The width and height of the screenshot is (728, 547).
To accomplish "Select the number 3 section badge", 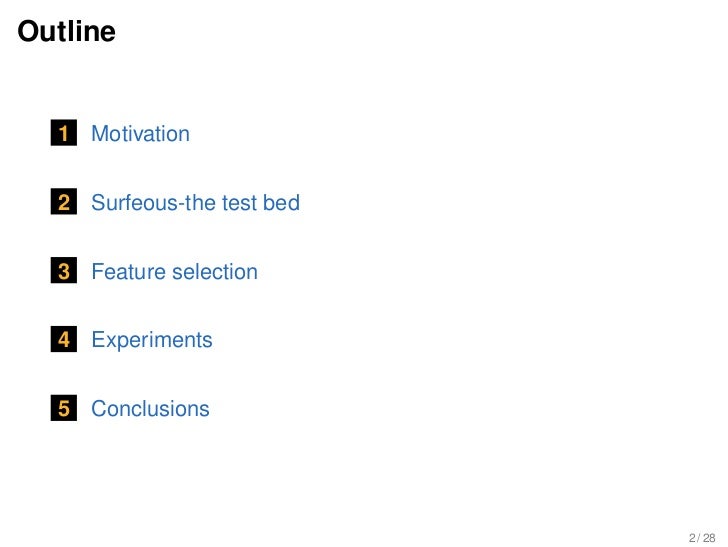I will point(64,272).
